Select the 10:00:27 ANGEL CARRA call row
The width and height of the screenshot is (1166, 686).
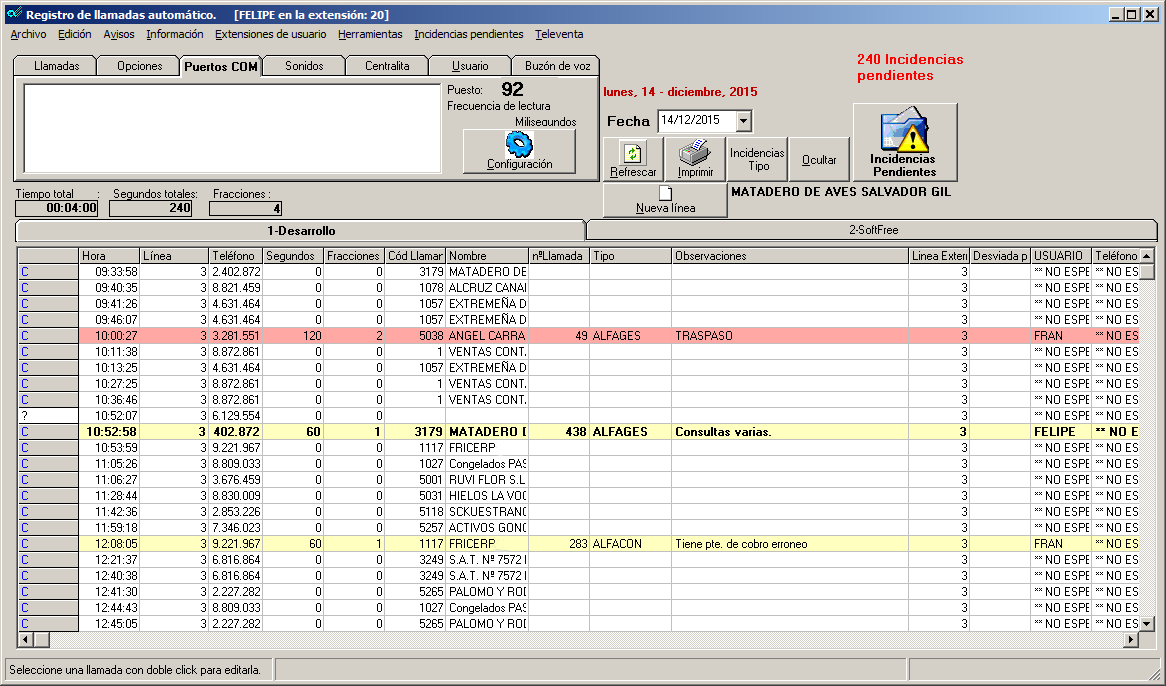coord(486,336)
